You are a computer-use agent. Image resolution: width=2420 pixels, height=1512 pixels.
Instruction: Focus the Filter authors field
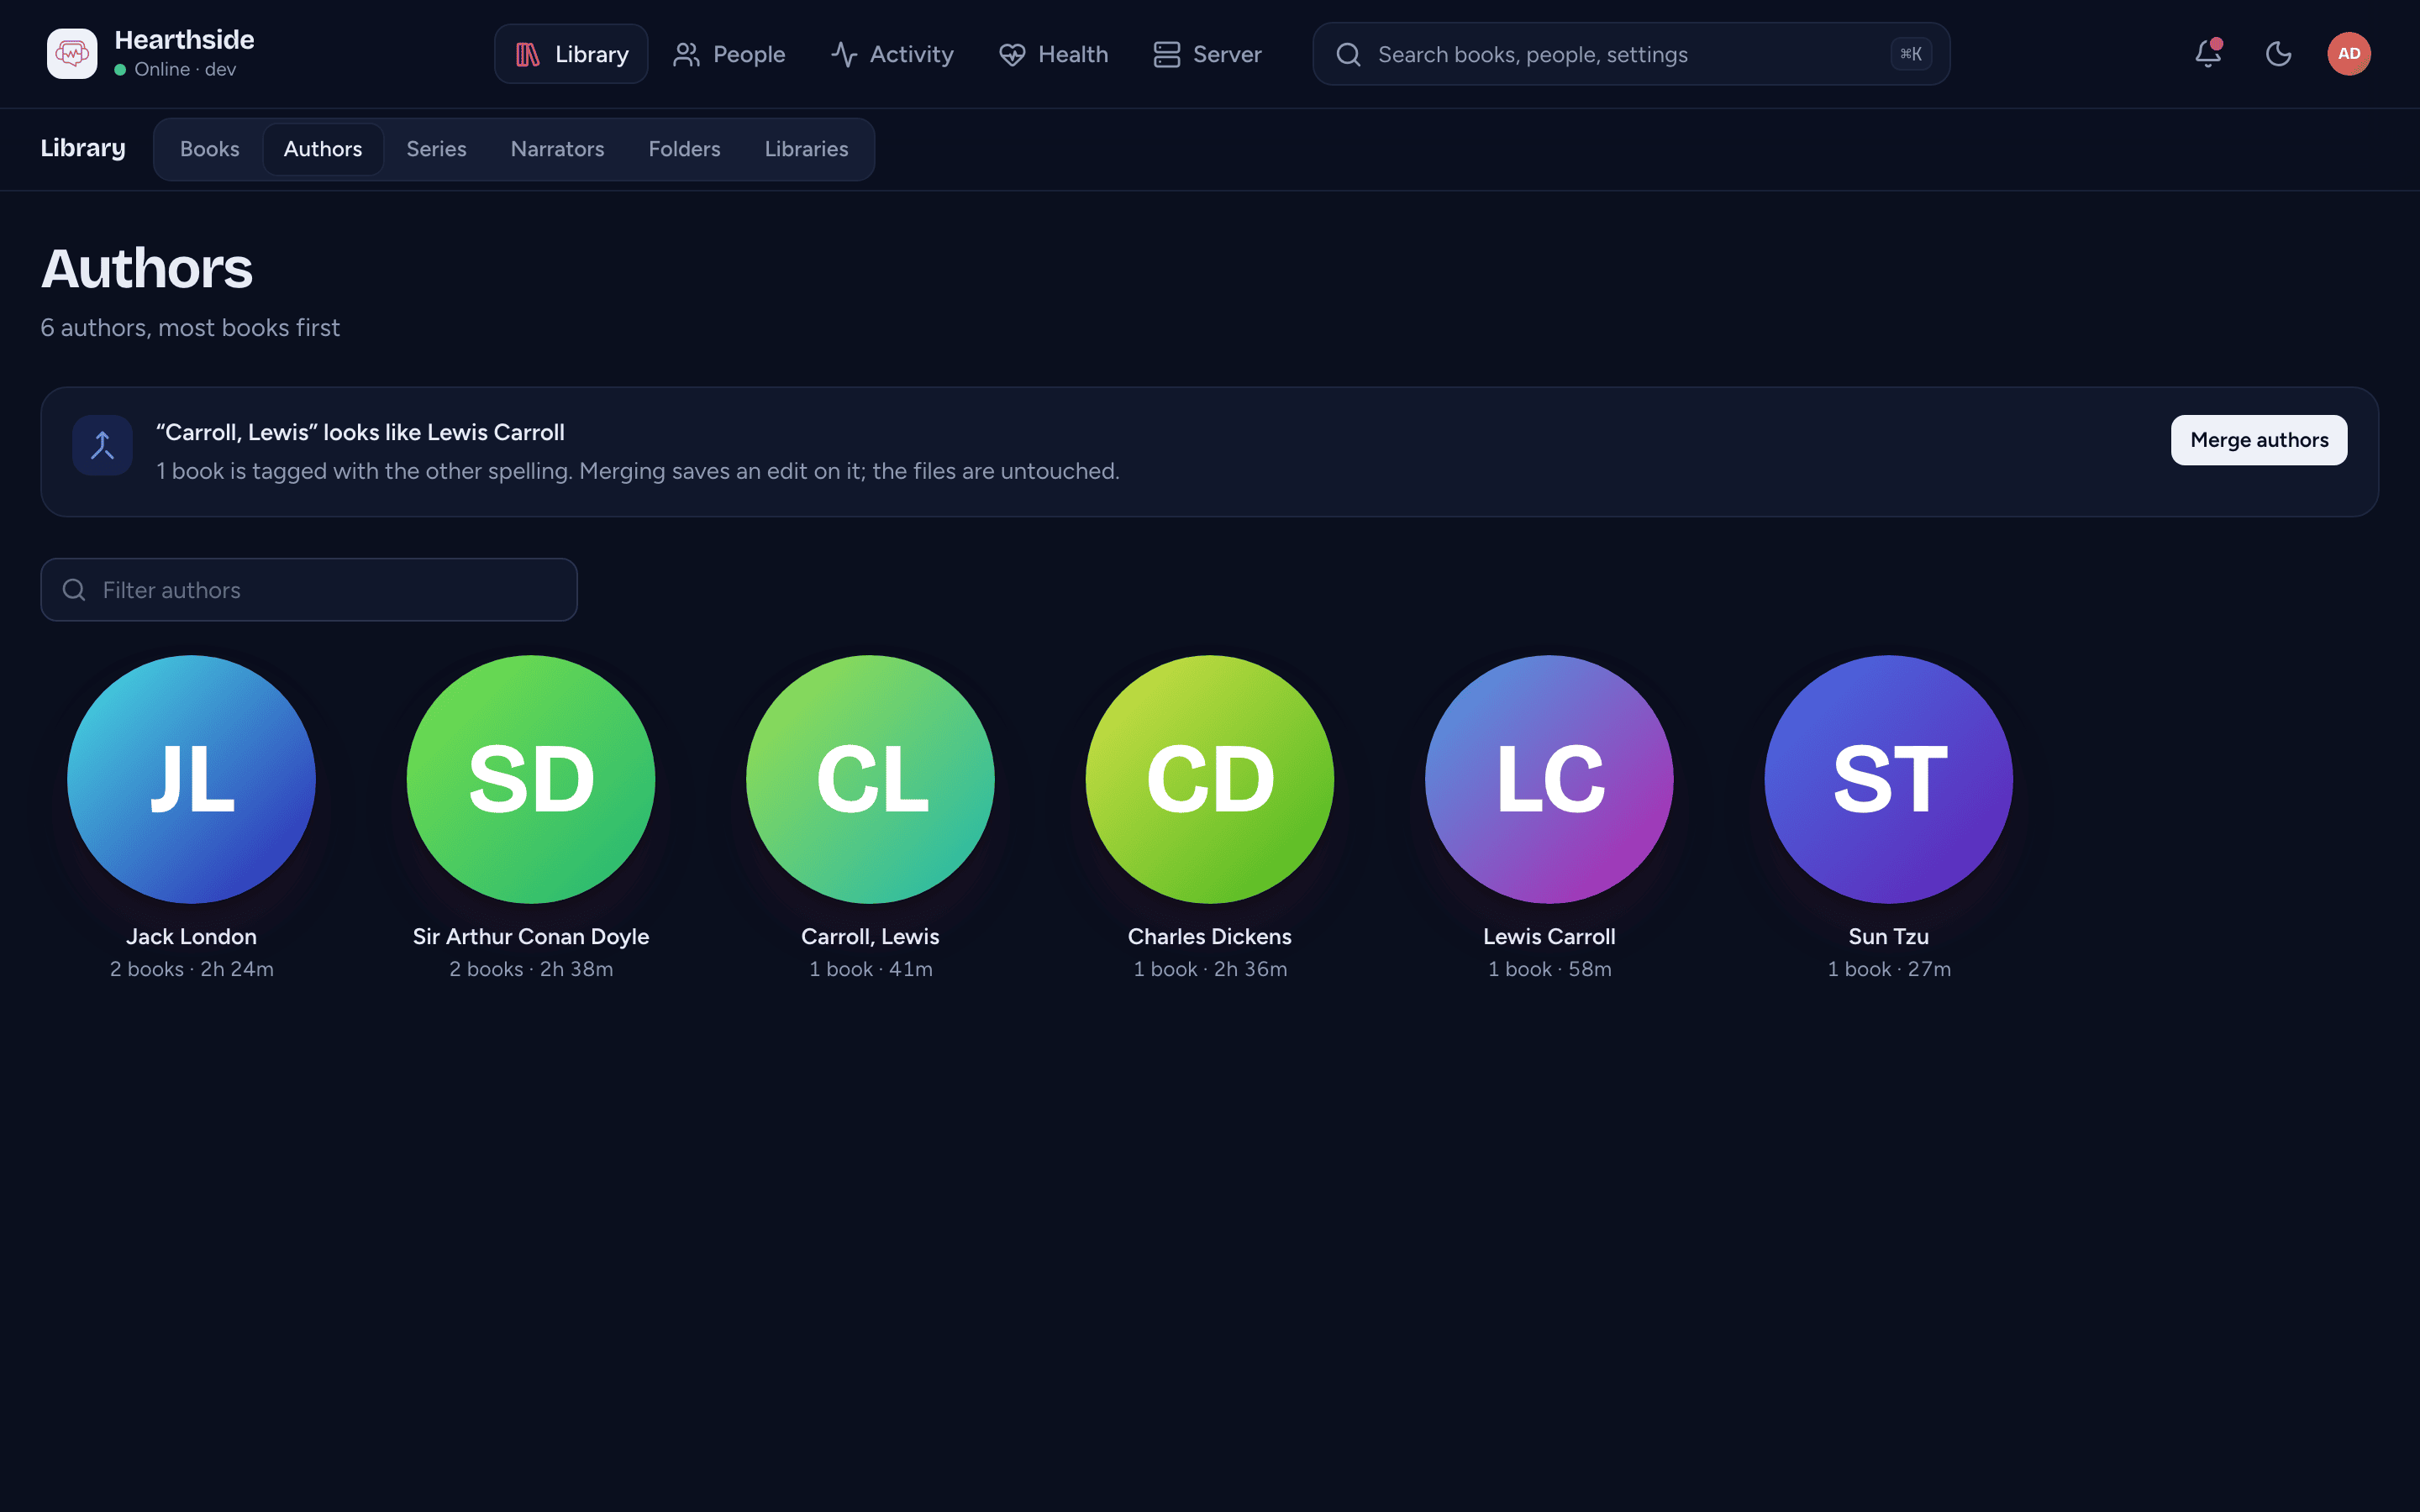click(309, 590)
